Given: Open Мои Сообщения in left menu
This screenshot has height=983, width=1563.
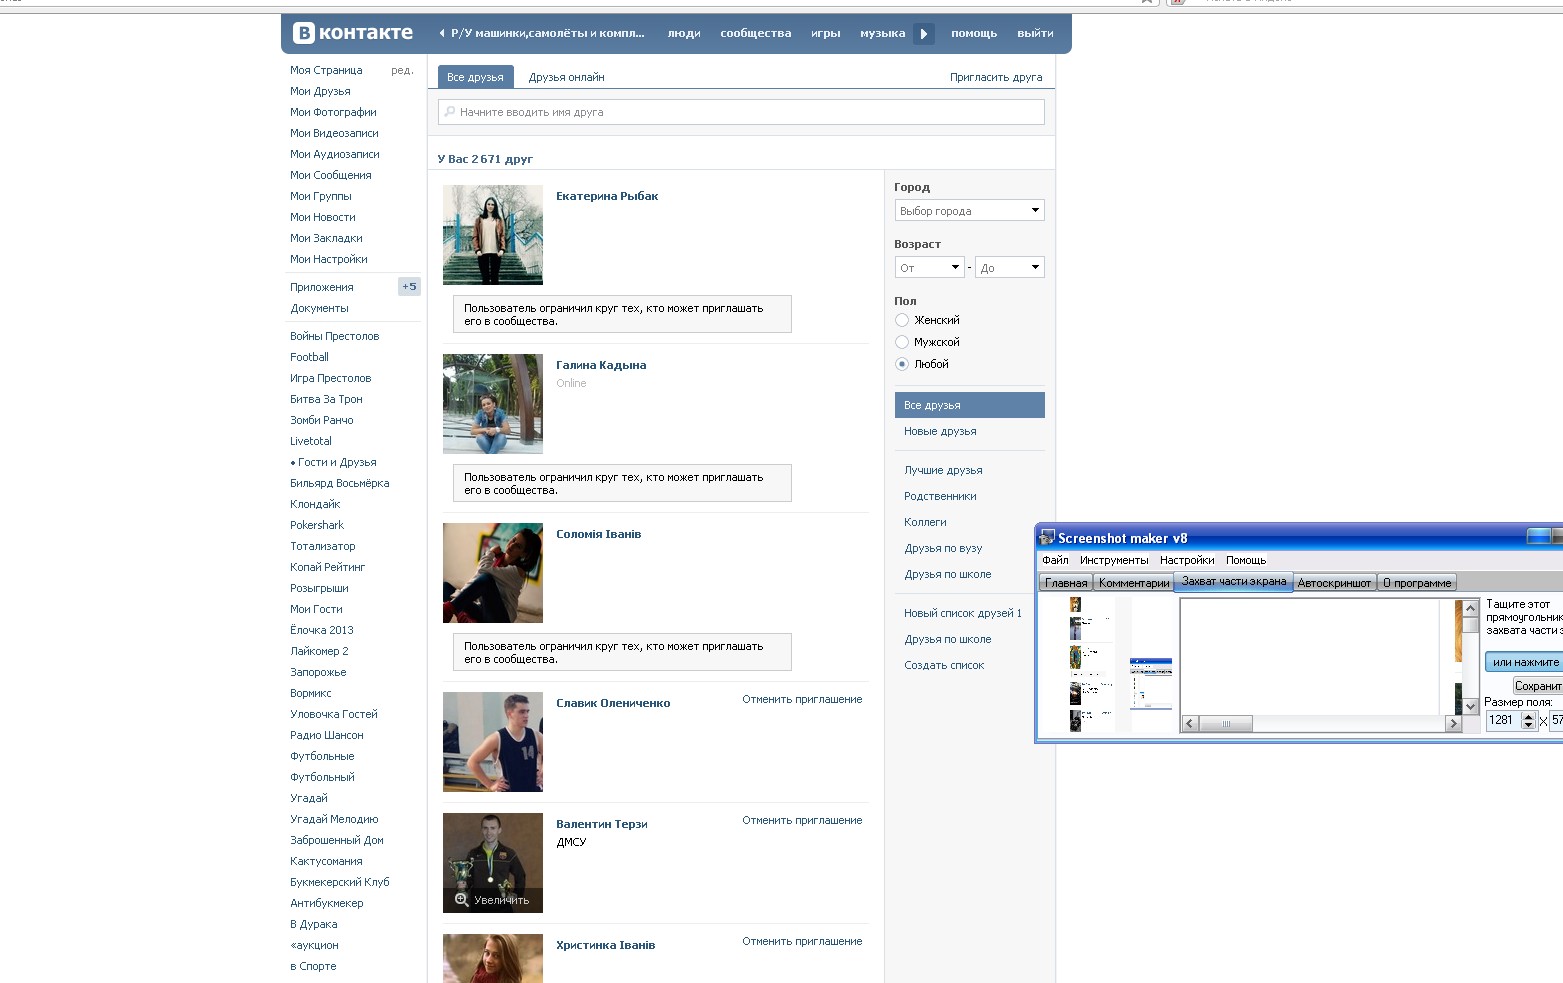Looking at the screenshot, I should [x=331, y=175].
